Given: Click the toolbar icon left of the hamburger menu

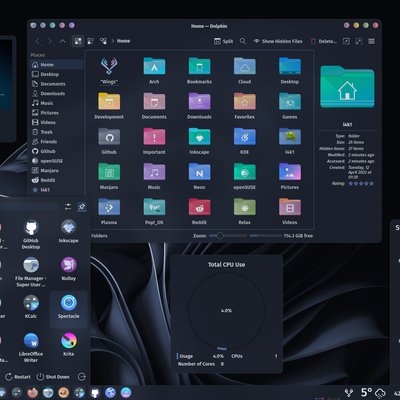Looking at the screenshot, I should click(x=359, y=41).
